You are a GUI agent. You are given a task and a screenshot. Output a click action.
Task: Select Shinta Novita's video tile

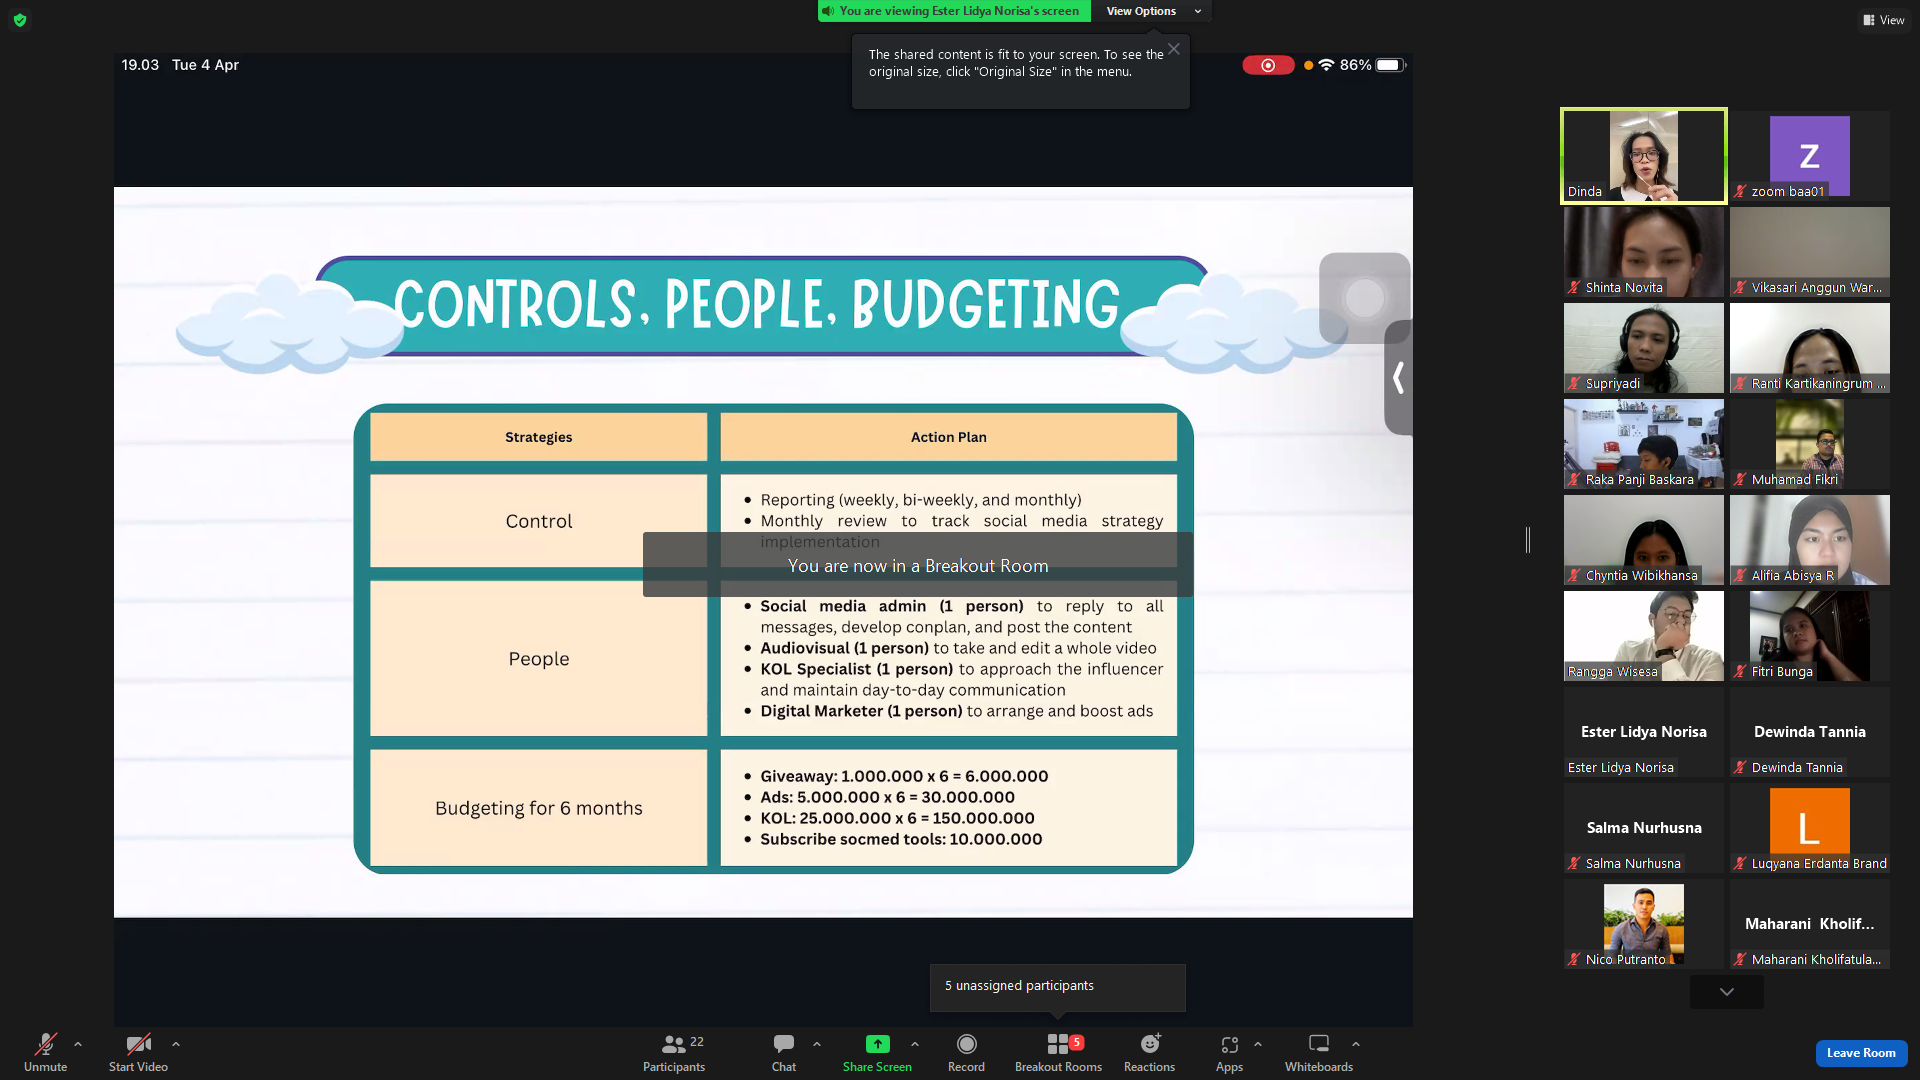click(x=1644, y=252)
